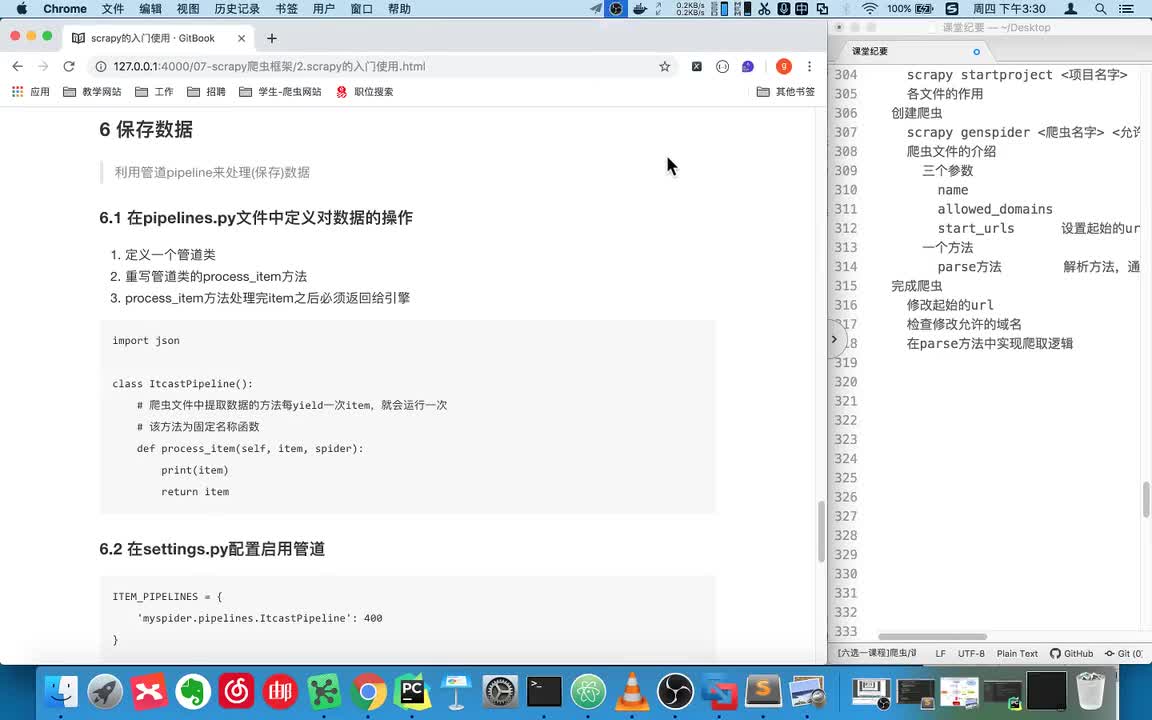
Task: Expand the 其他书签 bookmarks folder
Action: point(786,92)
